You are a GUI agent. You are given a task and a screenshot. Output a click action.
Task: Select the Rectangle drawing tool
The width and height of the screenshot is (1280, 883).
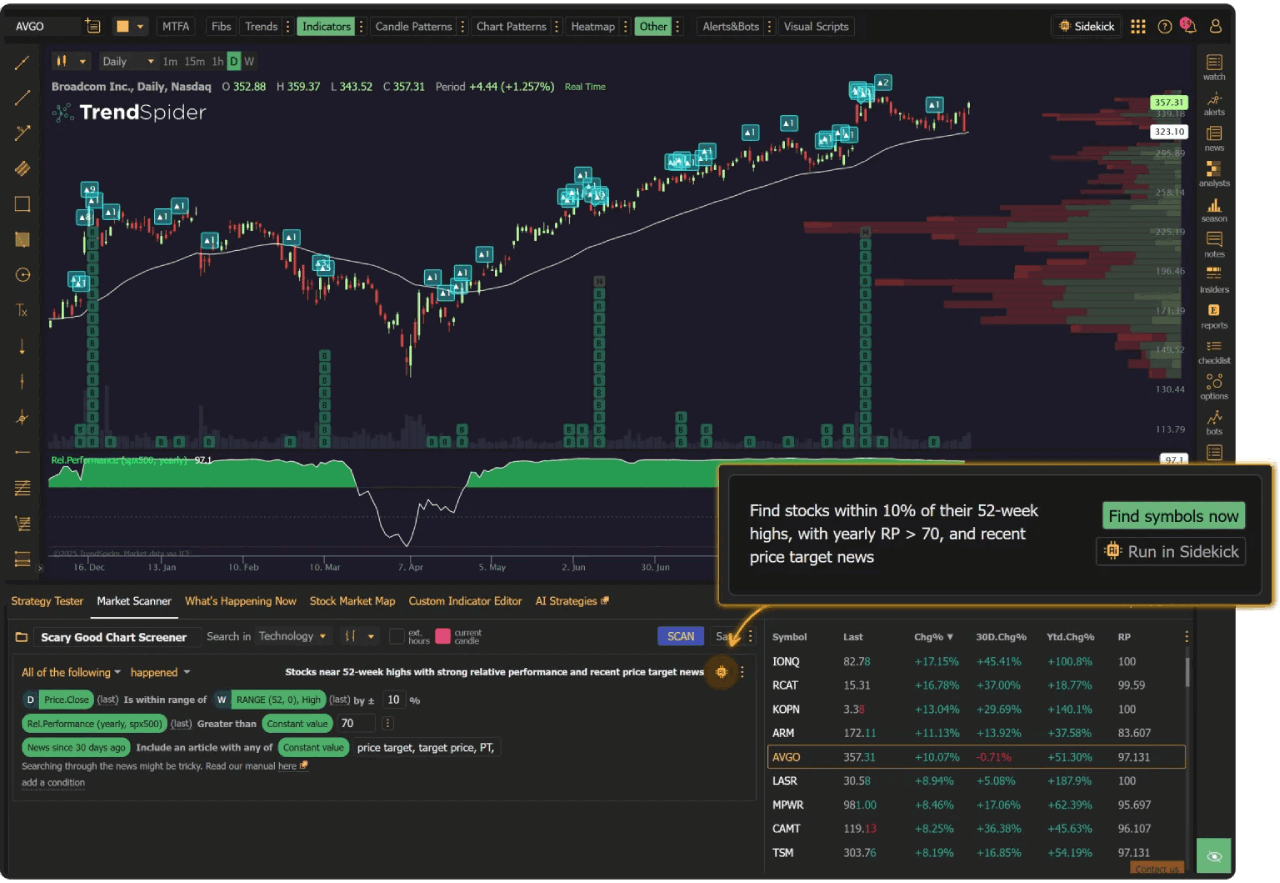21,204
